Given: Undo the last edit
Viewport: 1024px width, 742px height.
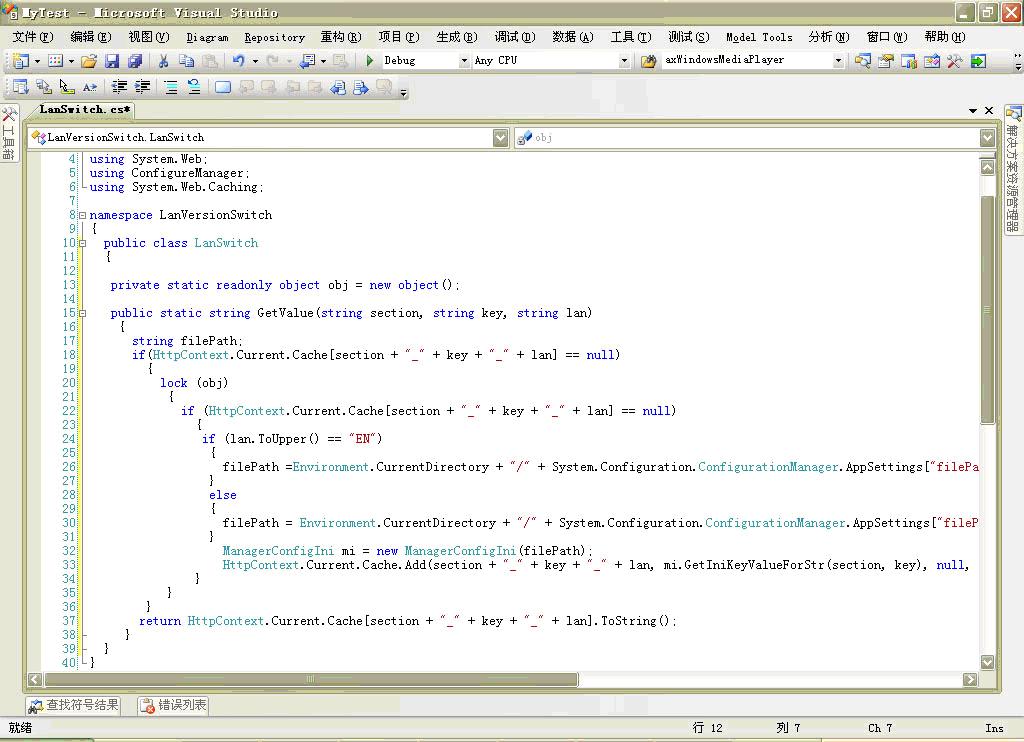Looking at the screenshot, I should coord(239,61).
